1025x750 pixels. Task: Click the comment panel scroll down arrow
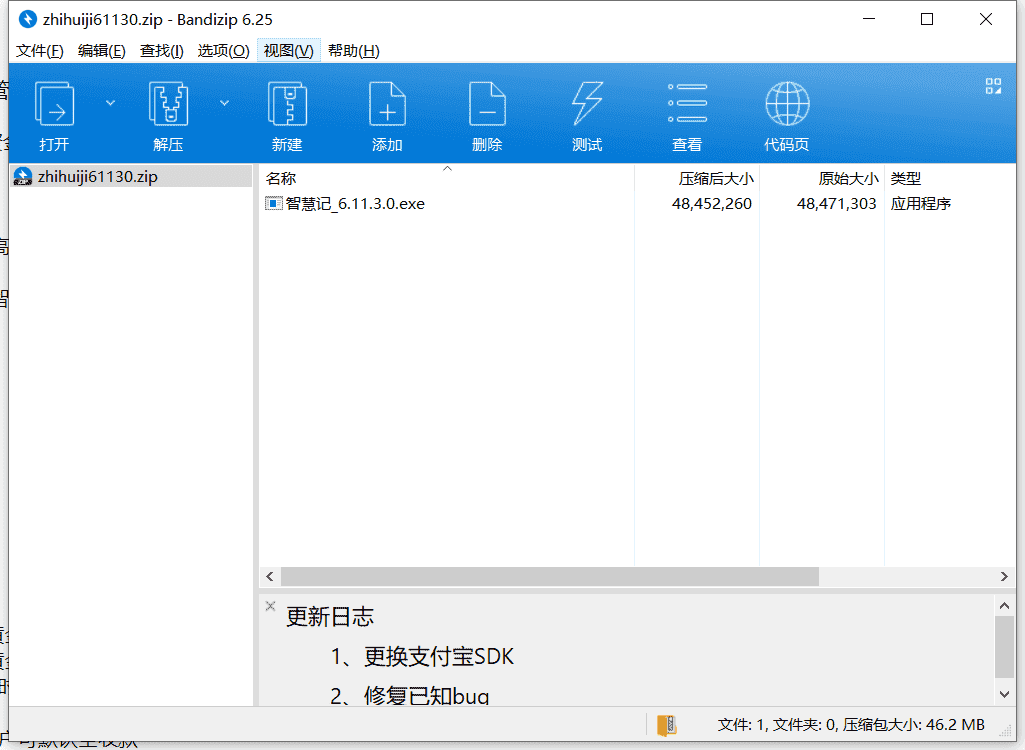tap(1004, 694)
